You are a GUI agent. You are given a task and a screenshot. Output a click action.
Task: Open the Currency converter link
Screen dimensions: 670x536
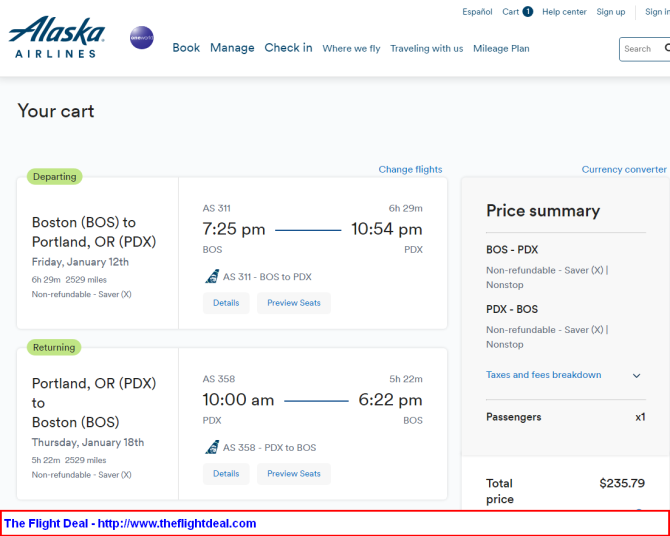[x=624, y=169]
